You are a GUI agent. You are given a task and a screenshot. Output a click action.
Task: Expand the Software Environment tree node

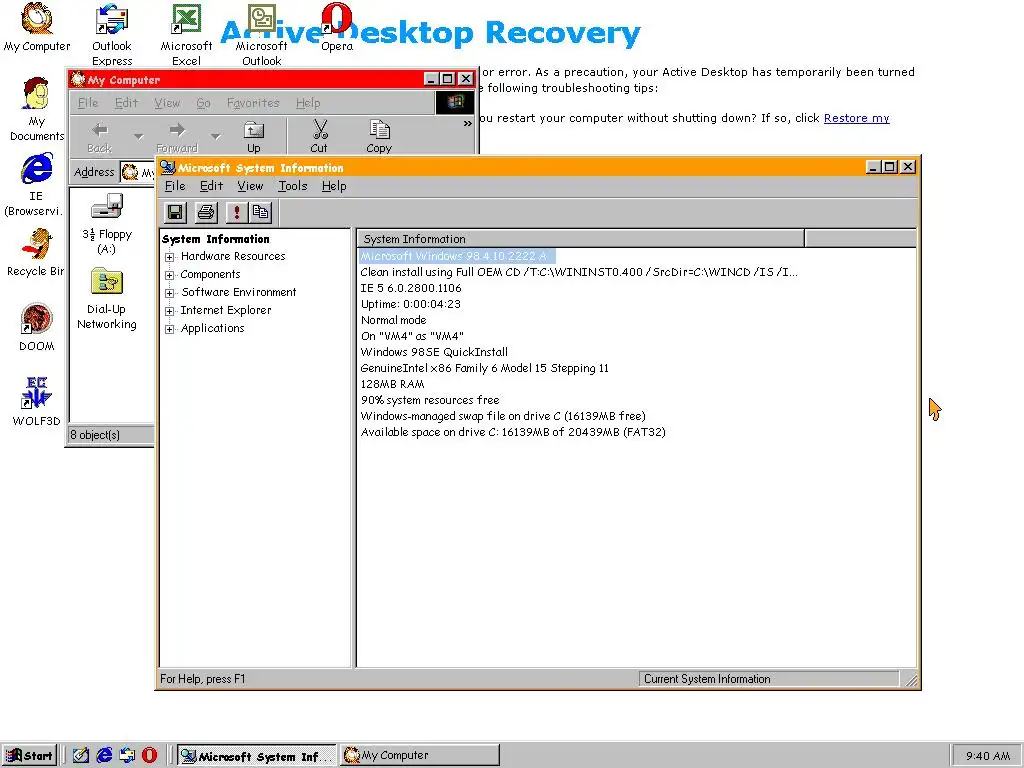(170, 293)
